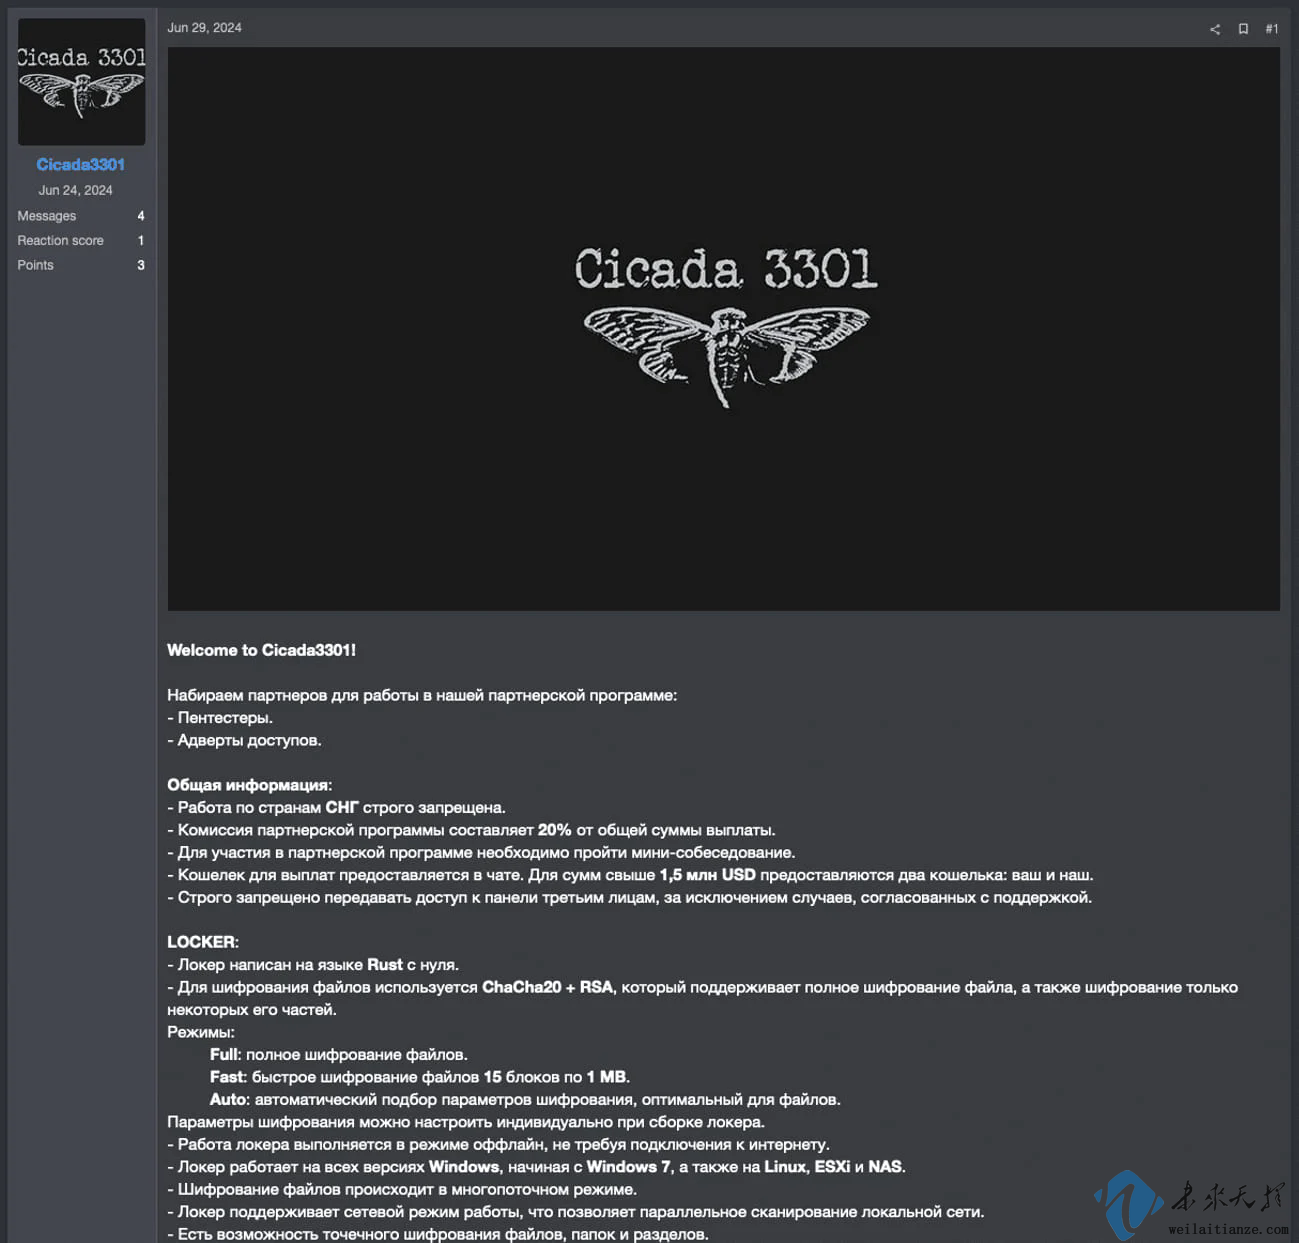Click the Messages label in user stats

[x=46, y=216]
